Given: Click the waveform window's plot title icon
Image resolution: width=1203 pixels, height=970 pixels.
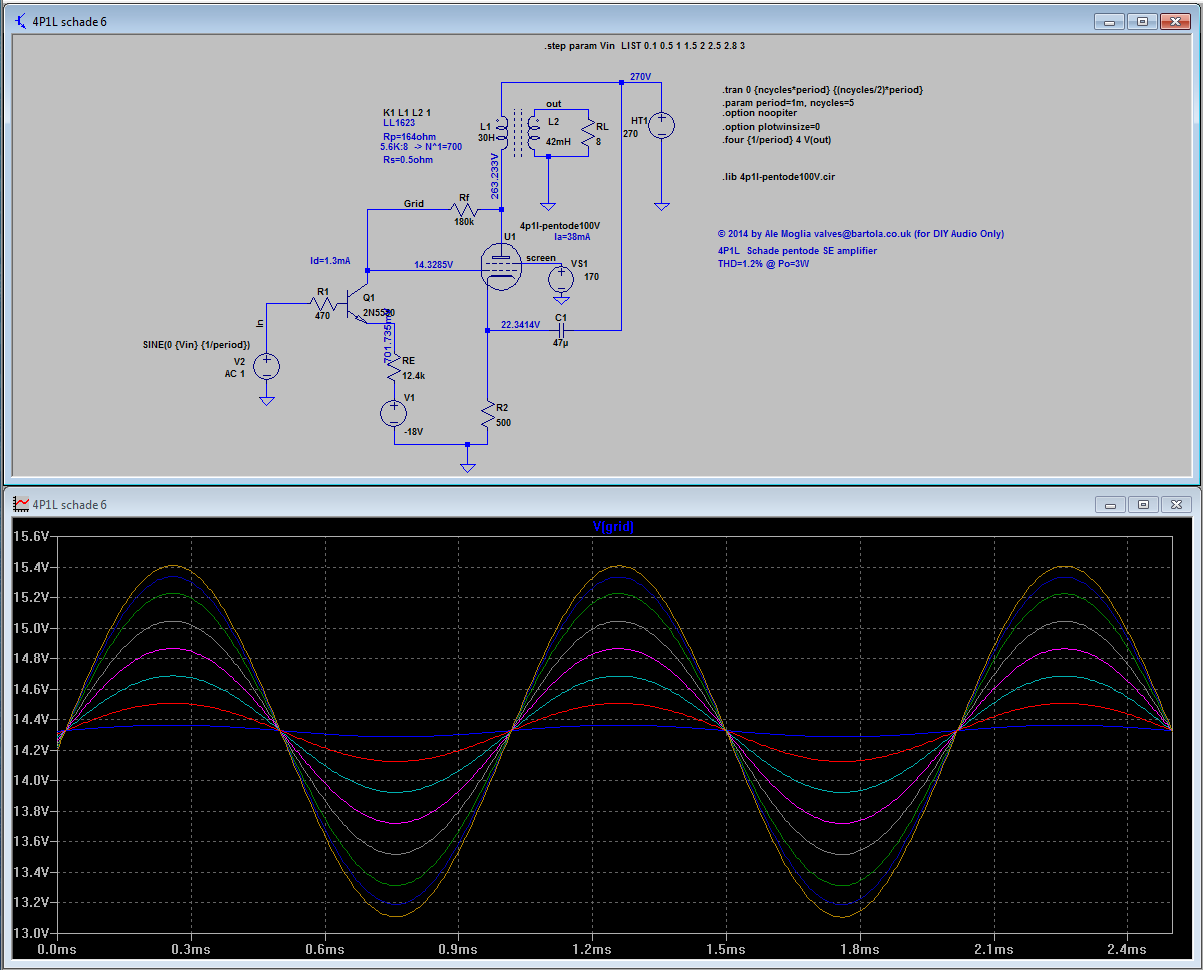Looking at the screenshot, I should [x=20, y=504].
